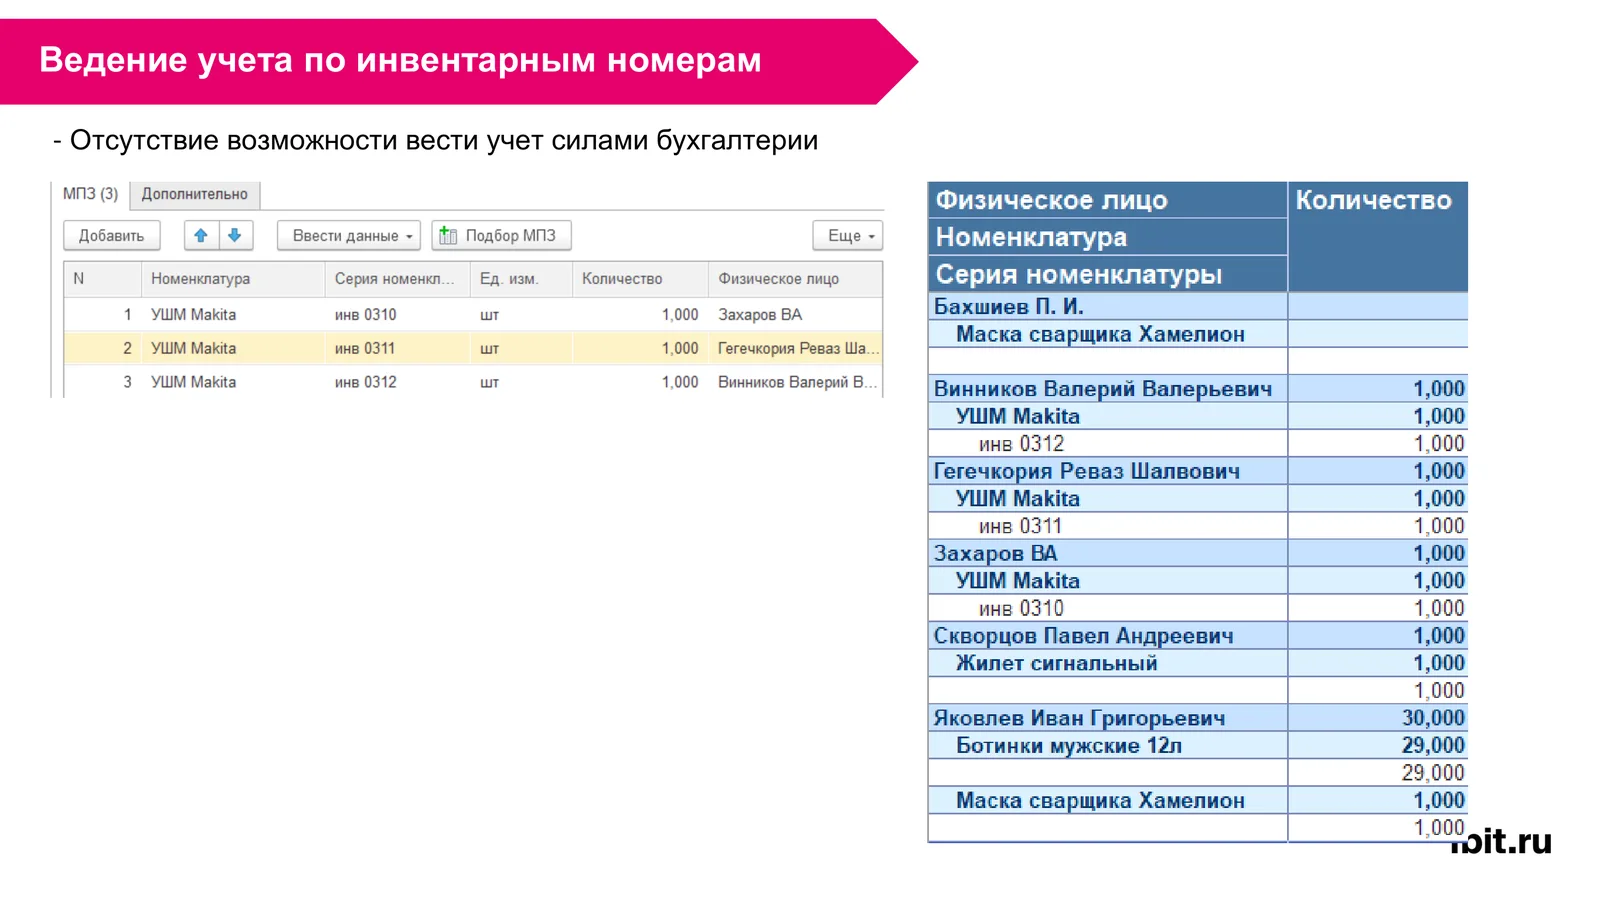Select cell инв 0311 in the highlighted row
This screenshot has width=1600, height=900.
click(398, 348)
